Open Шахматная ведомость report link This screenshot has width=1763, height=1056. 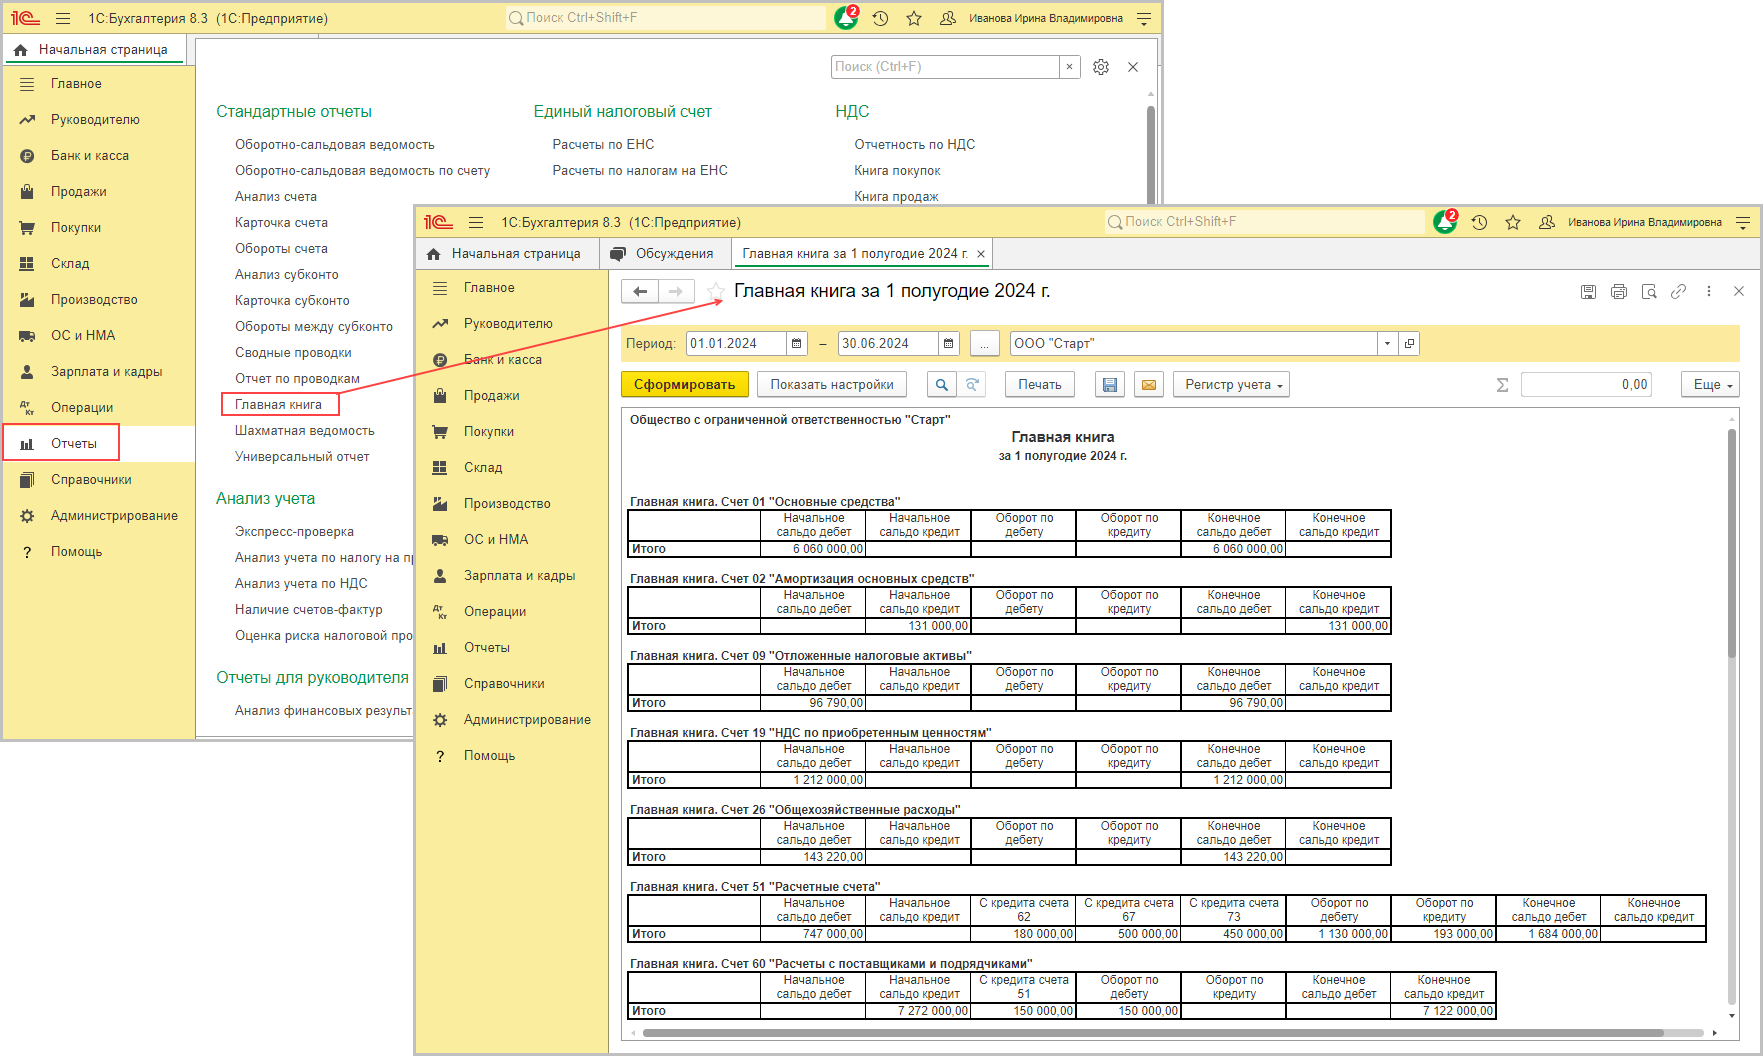(305, 431)
